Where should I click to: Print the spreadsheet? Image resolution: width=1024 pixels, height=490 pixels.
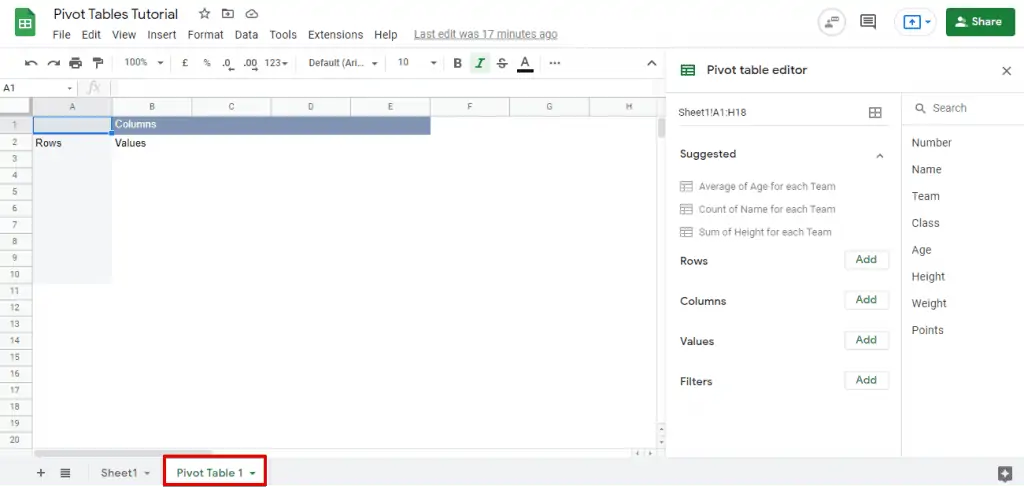[76, 63]
